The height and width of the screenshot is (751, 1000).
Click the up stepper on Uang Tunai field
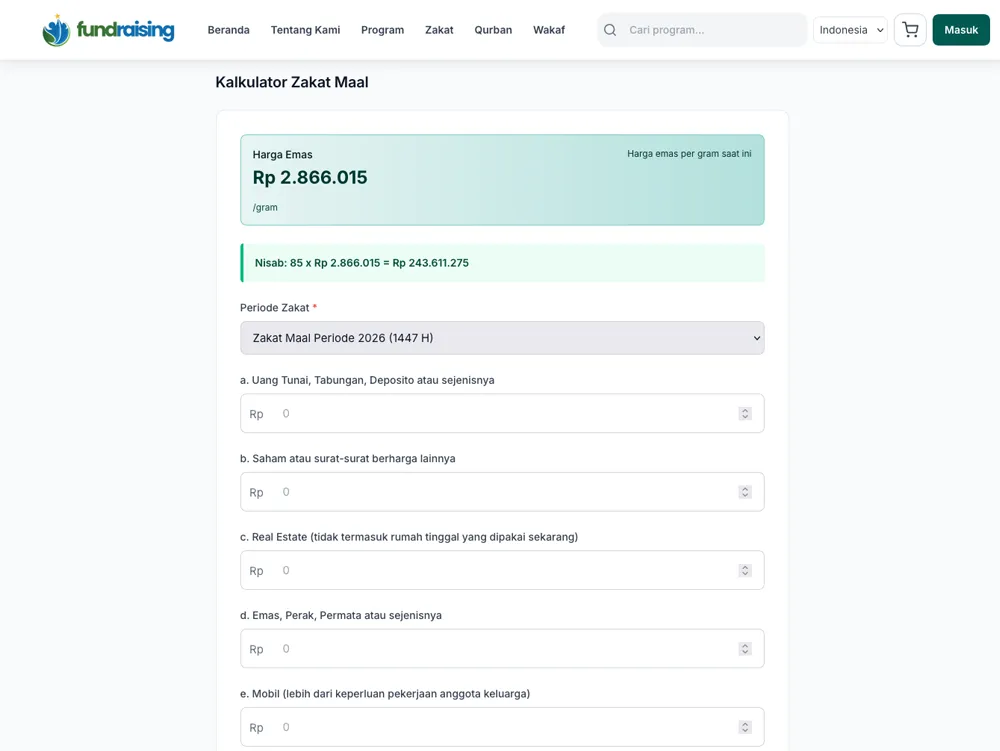pos(745,409)
